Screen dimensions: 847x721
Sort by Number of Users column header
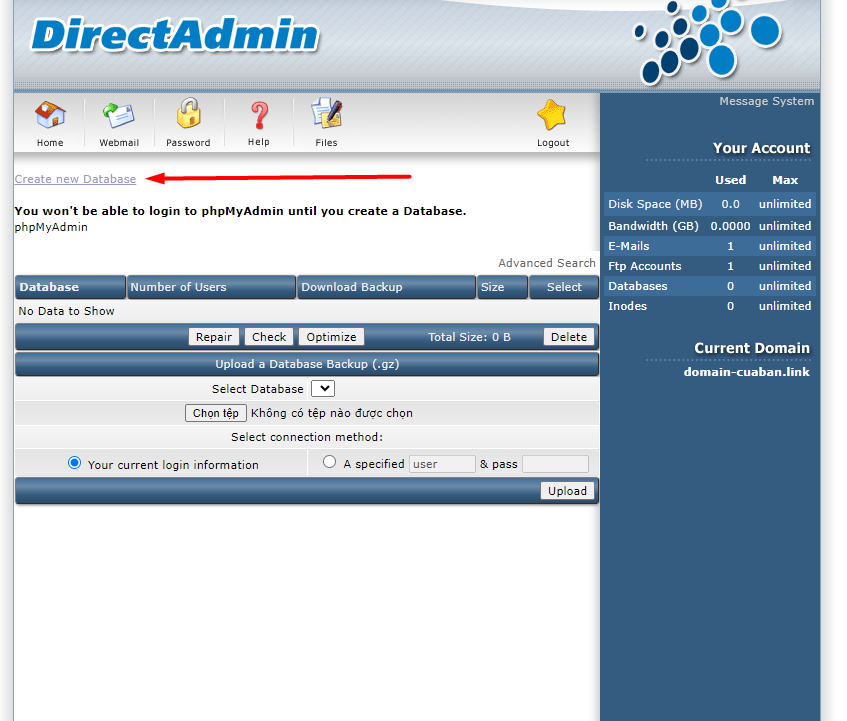[x=211, y=287]
